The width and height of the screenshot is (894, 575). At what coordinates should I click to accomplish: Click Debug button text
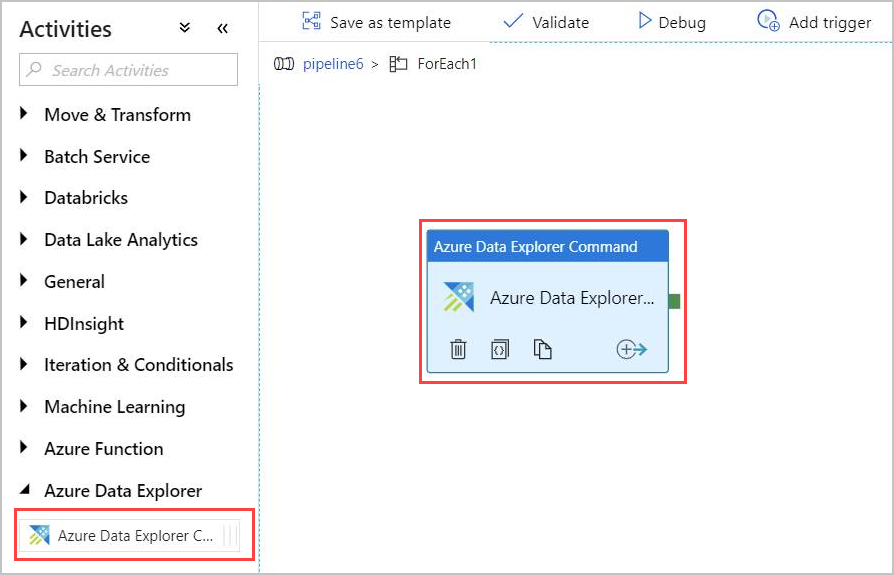click(x=682, y=23)
